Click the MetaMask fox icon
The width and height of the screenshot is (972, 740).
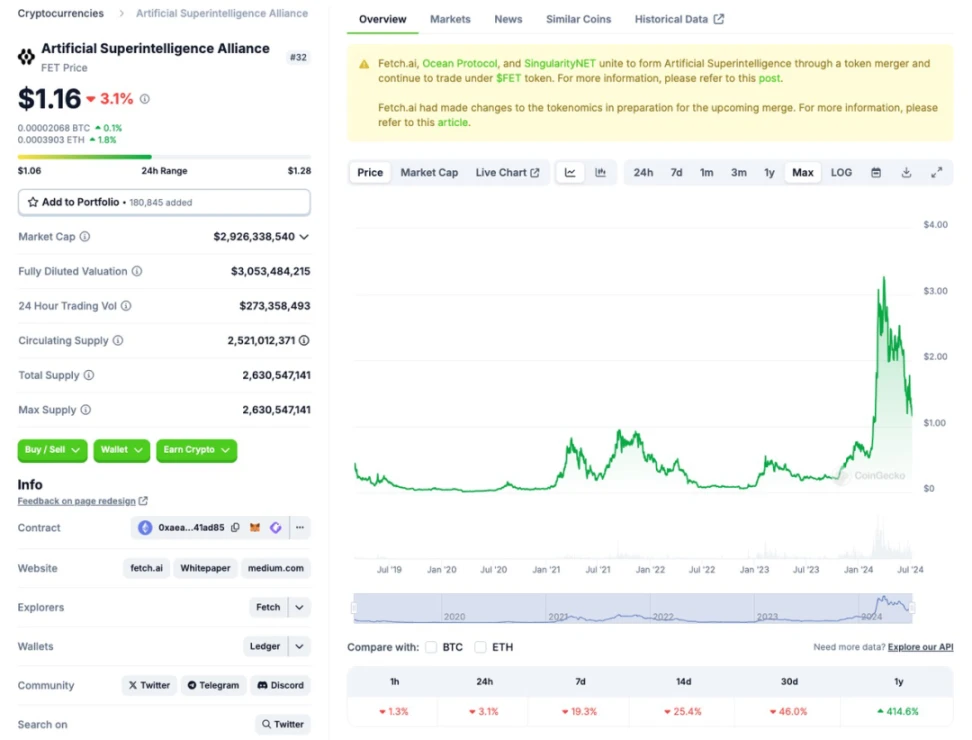(255, 528)
